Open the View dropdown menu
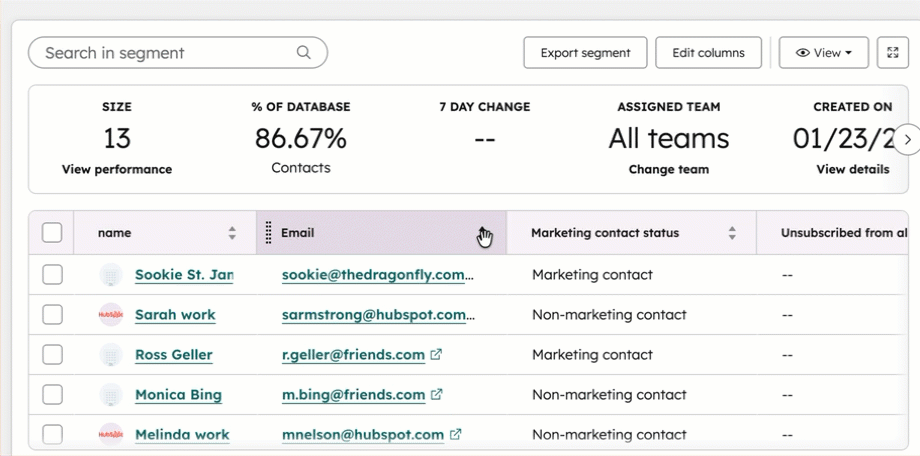 tap(824, 53)
